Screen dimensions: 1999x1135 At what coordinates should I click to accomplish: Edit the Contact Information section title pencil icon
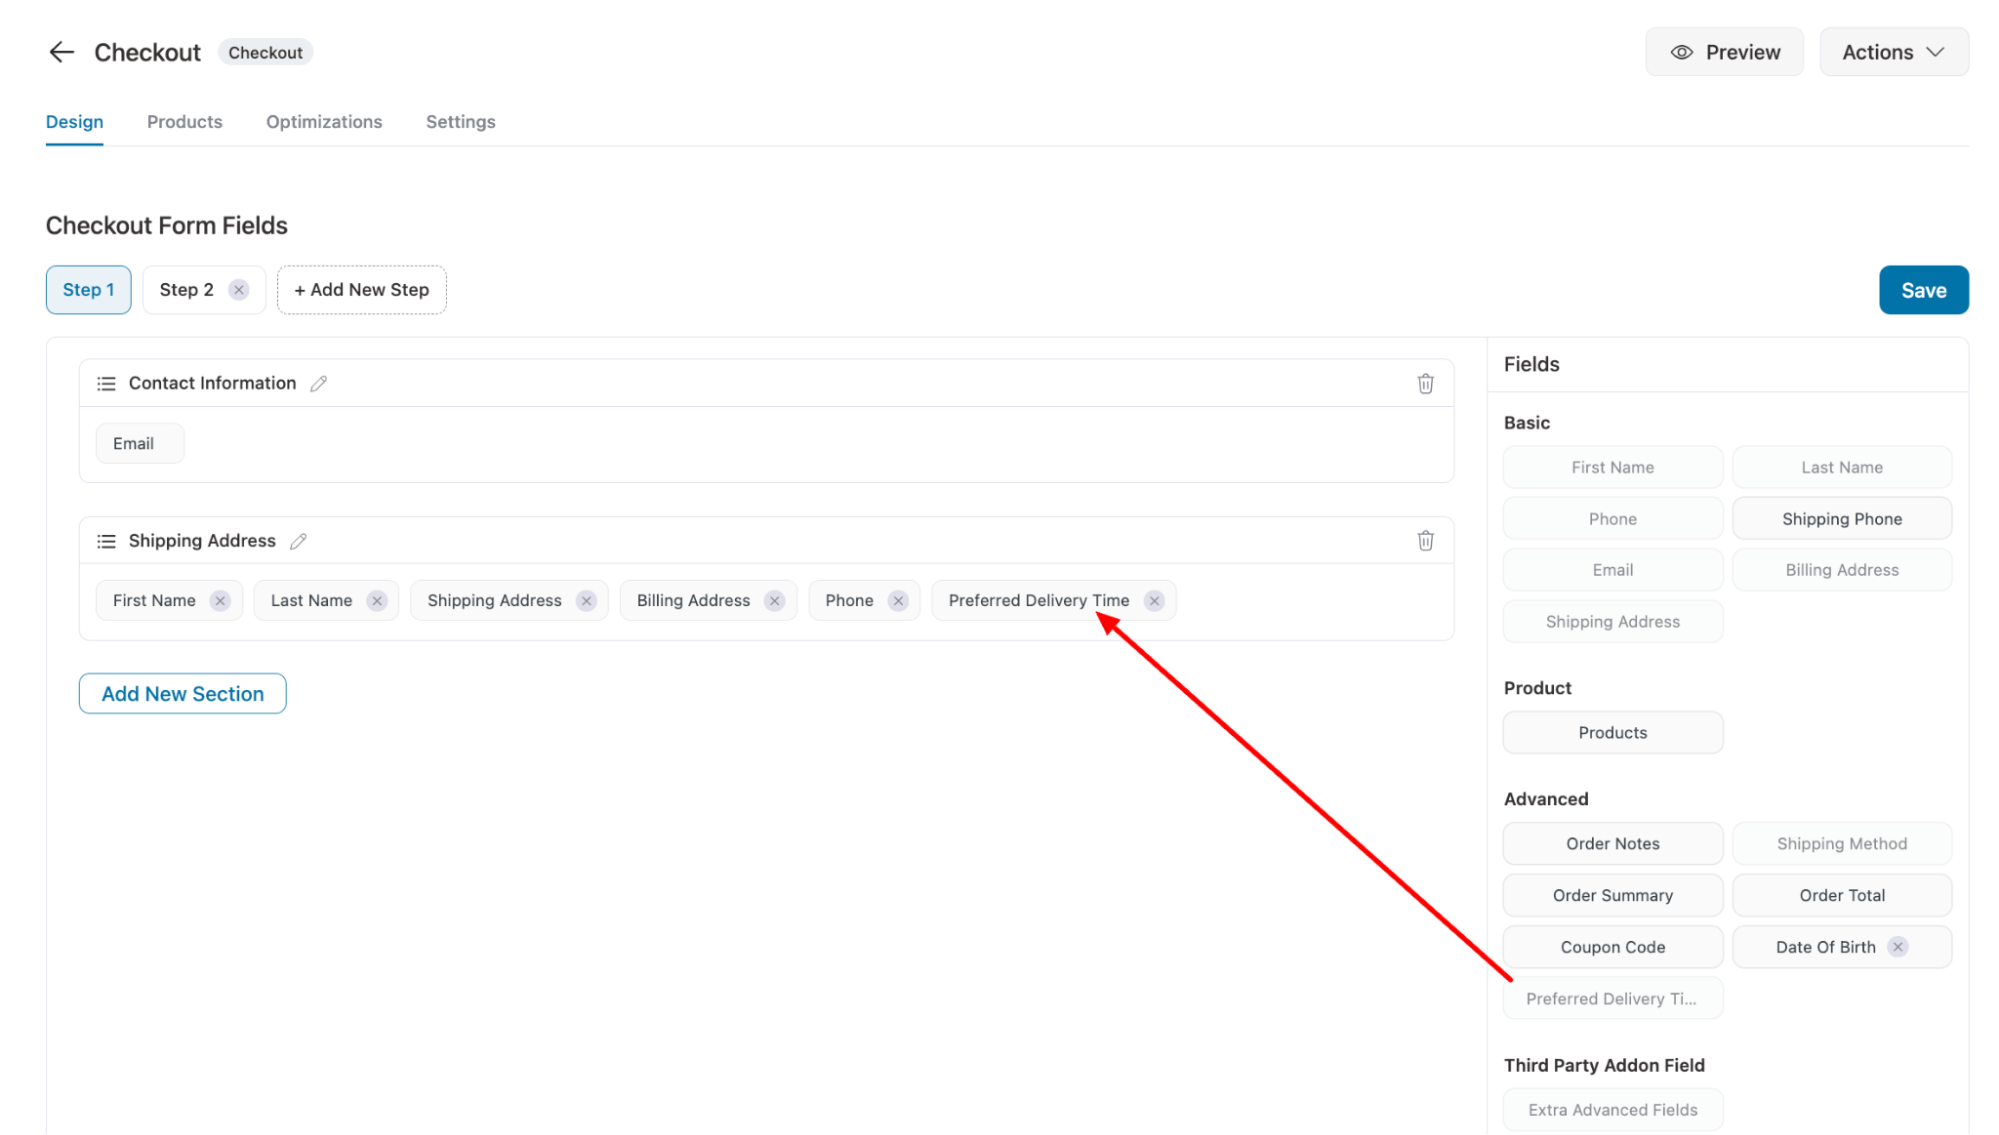tap(319, 384)
